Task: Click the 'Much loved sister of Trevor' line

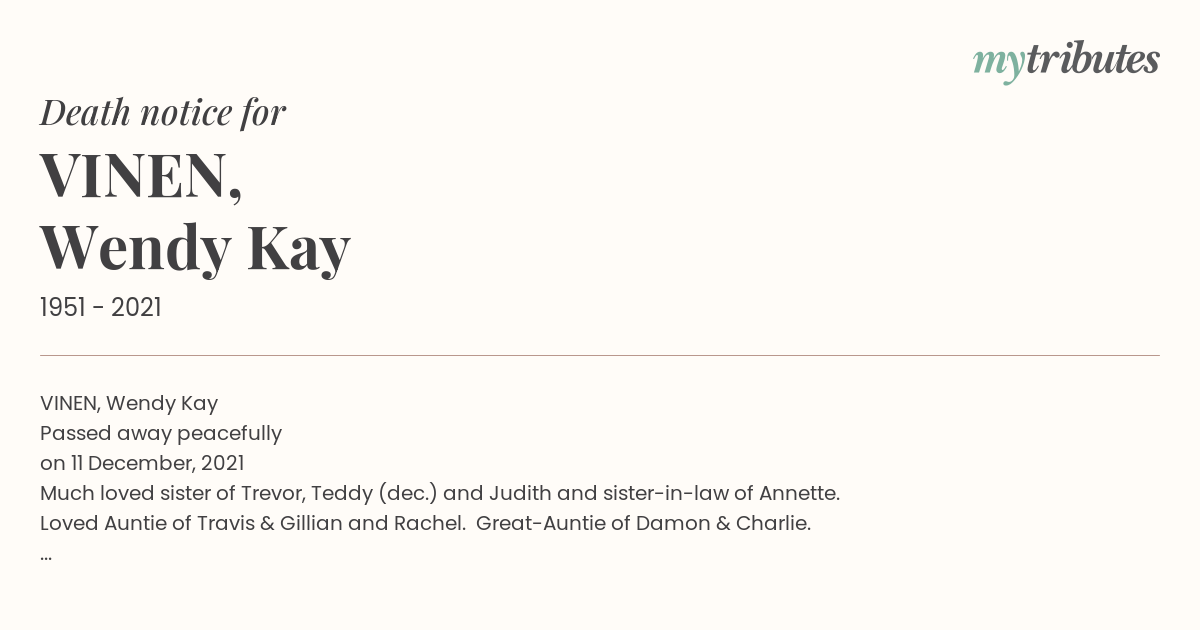Action: click(x=440, y=493)
